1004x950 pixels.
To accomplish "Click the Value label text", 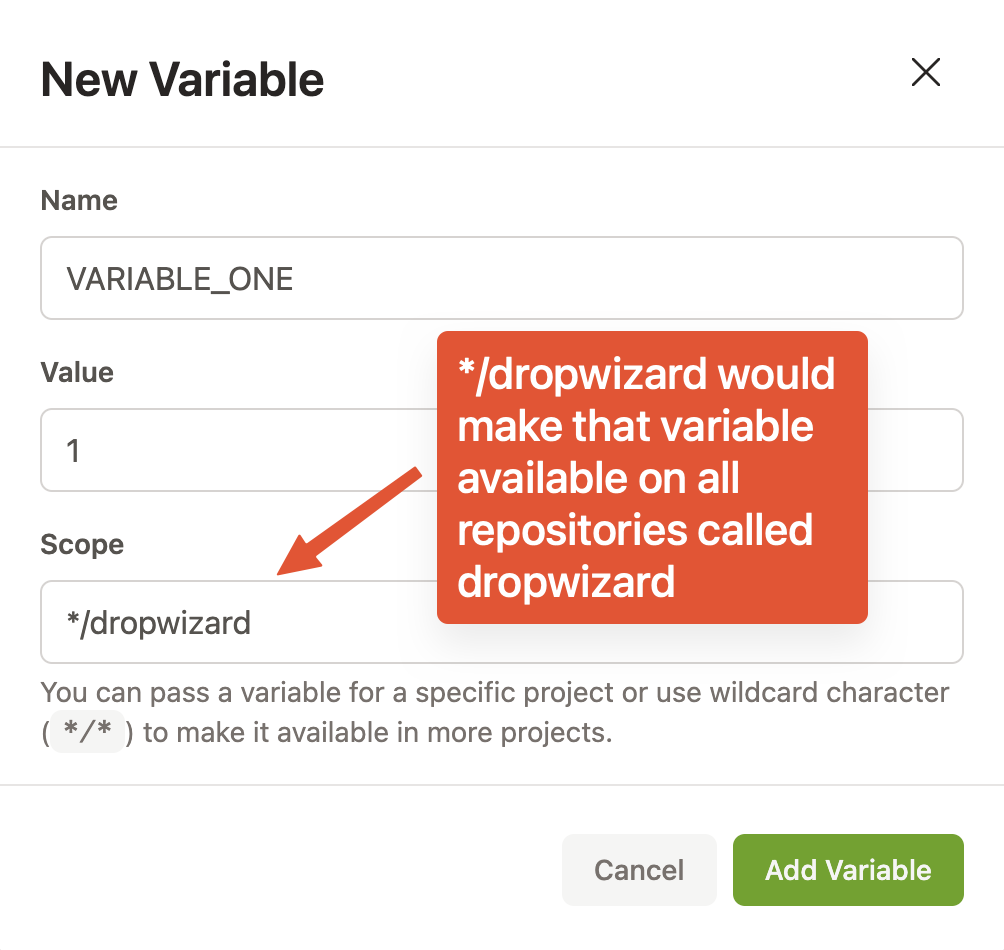I will click(75, 372).
